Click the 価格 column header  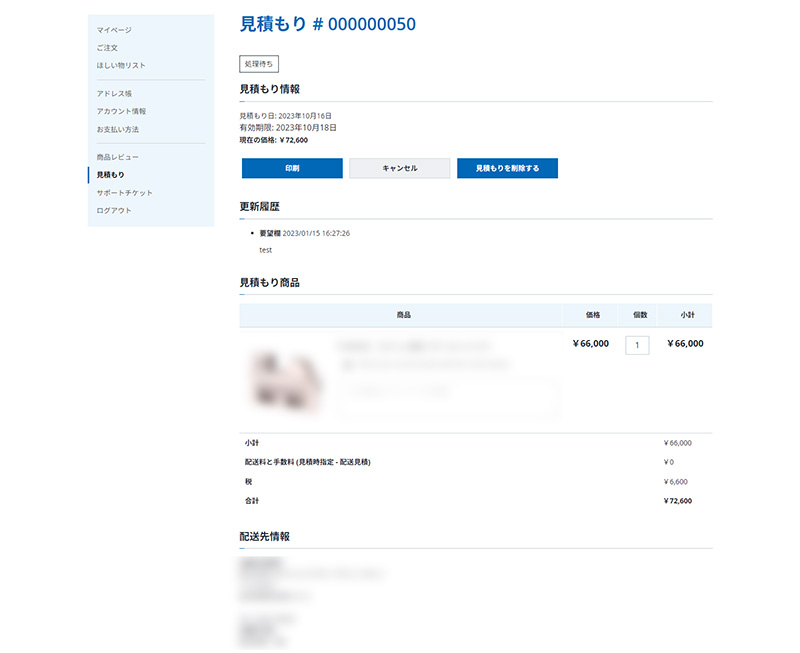(x=593, y=315)
